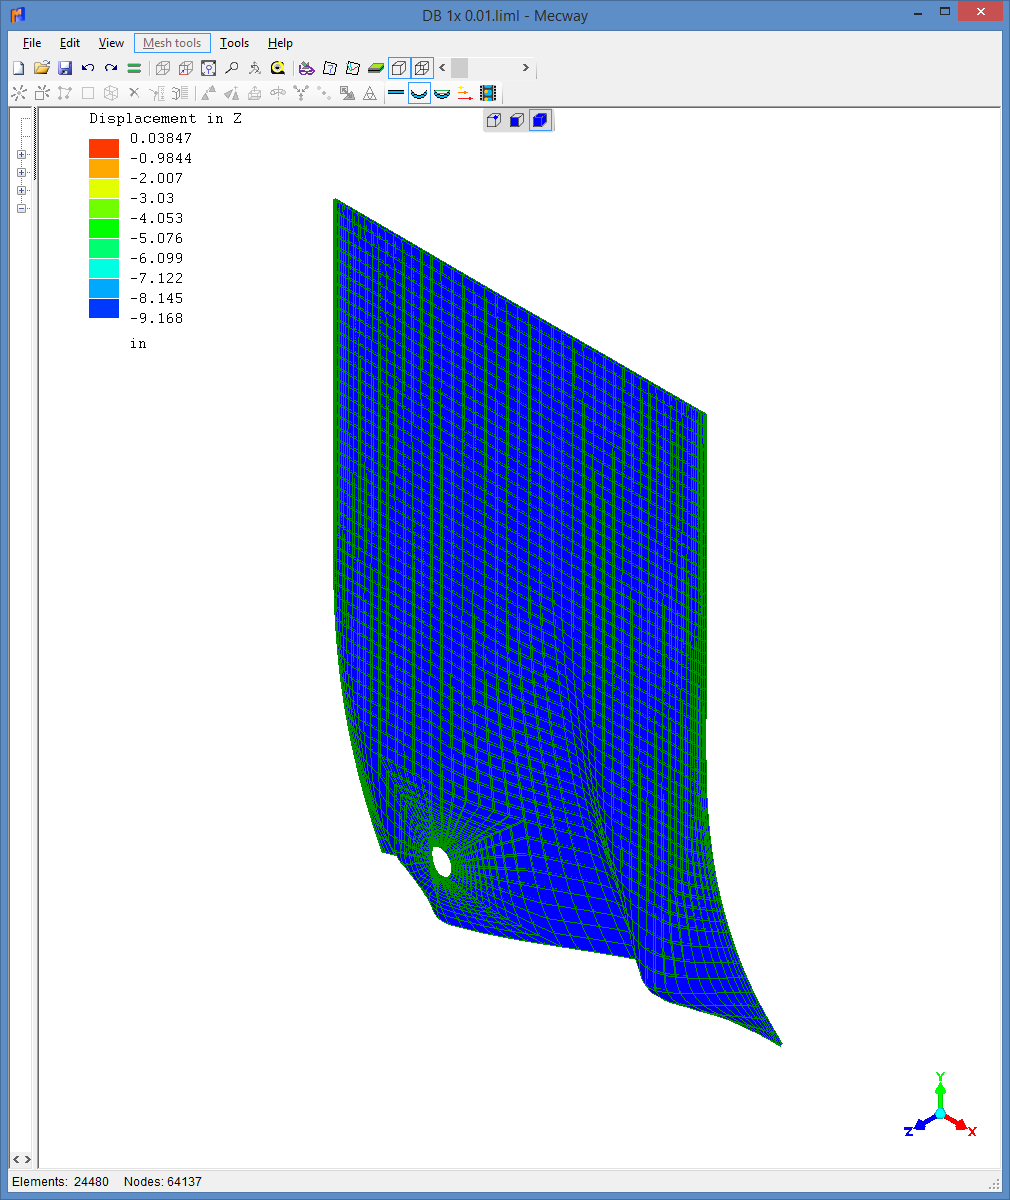
Task: Toggle the open cube display button in the top toolbar
Action: (x=399, y=68)
